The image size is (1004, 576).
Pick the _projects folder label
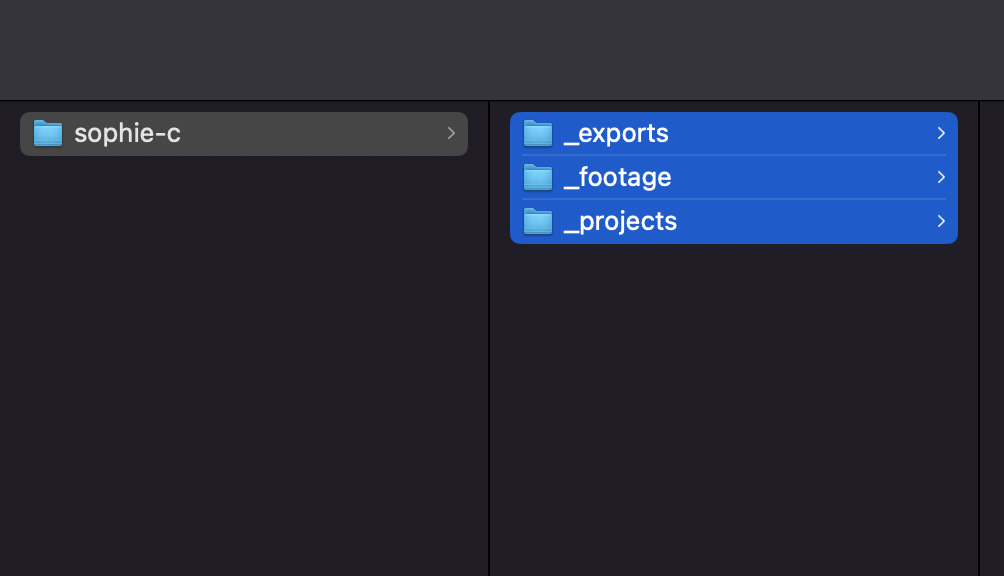620,221
